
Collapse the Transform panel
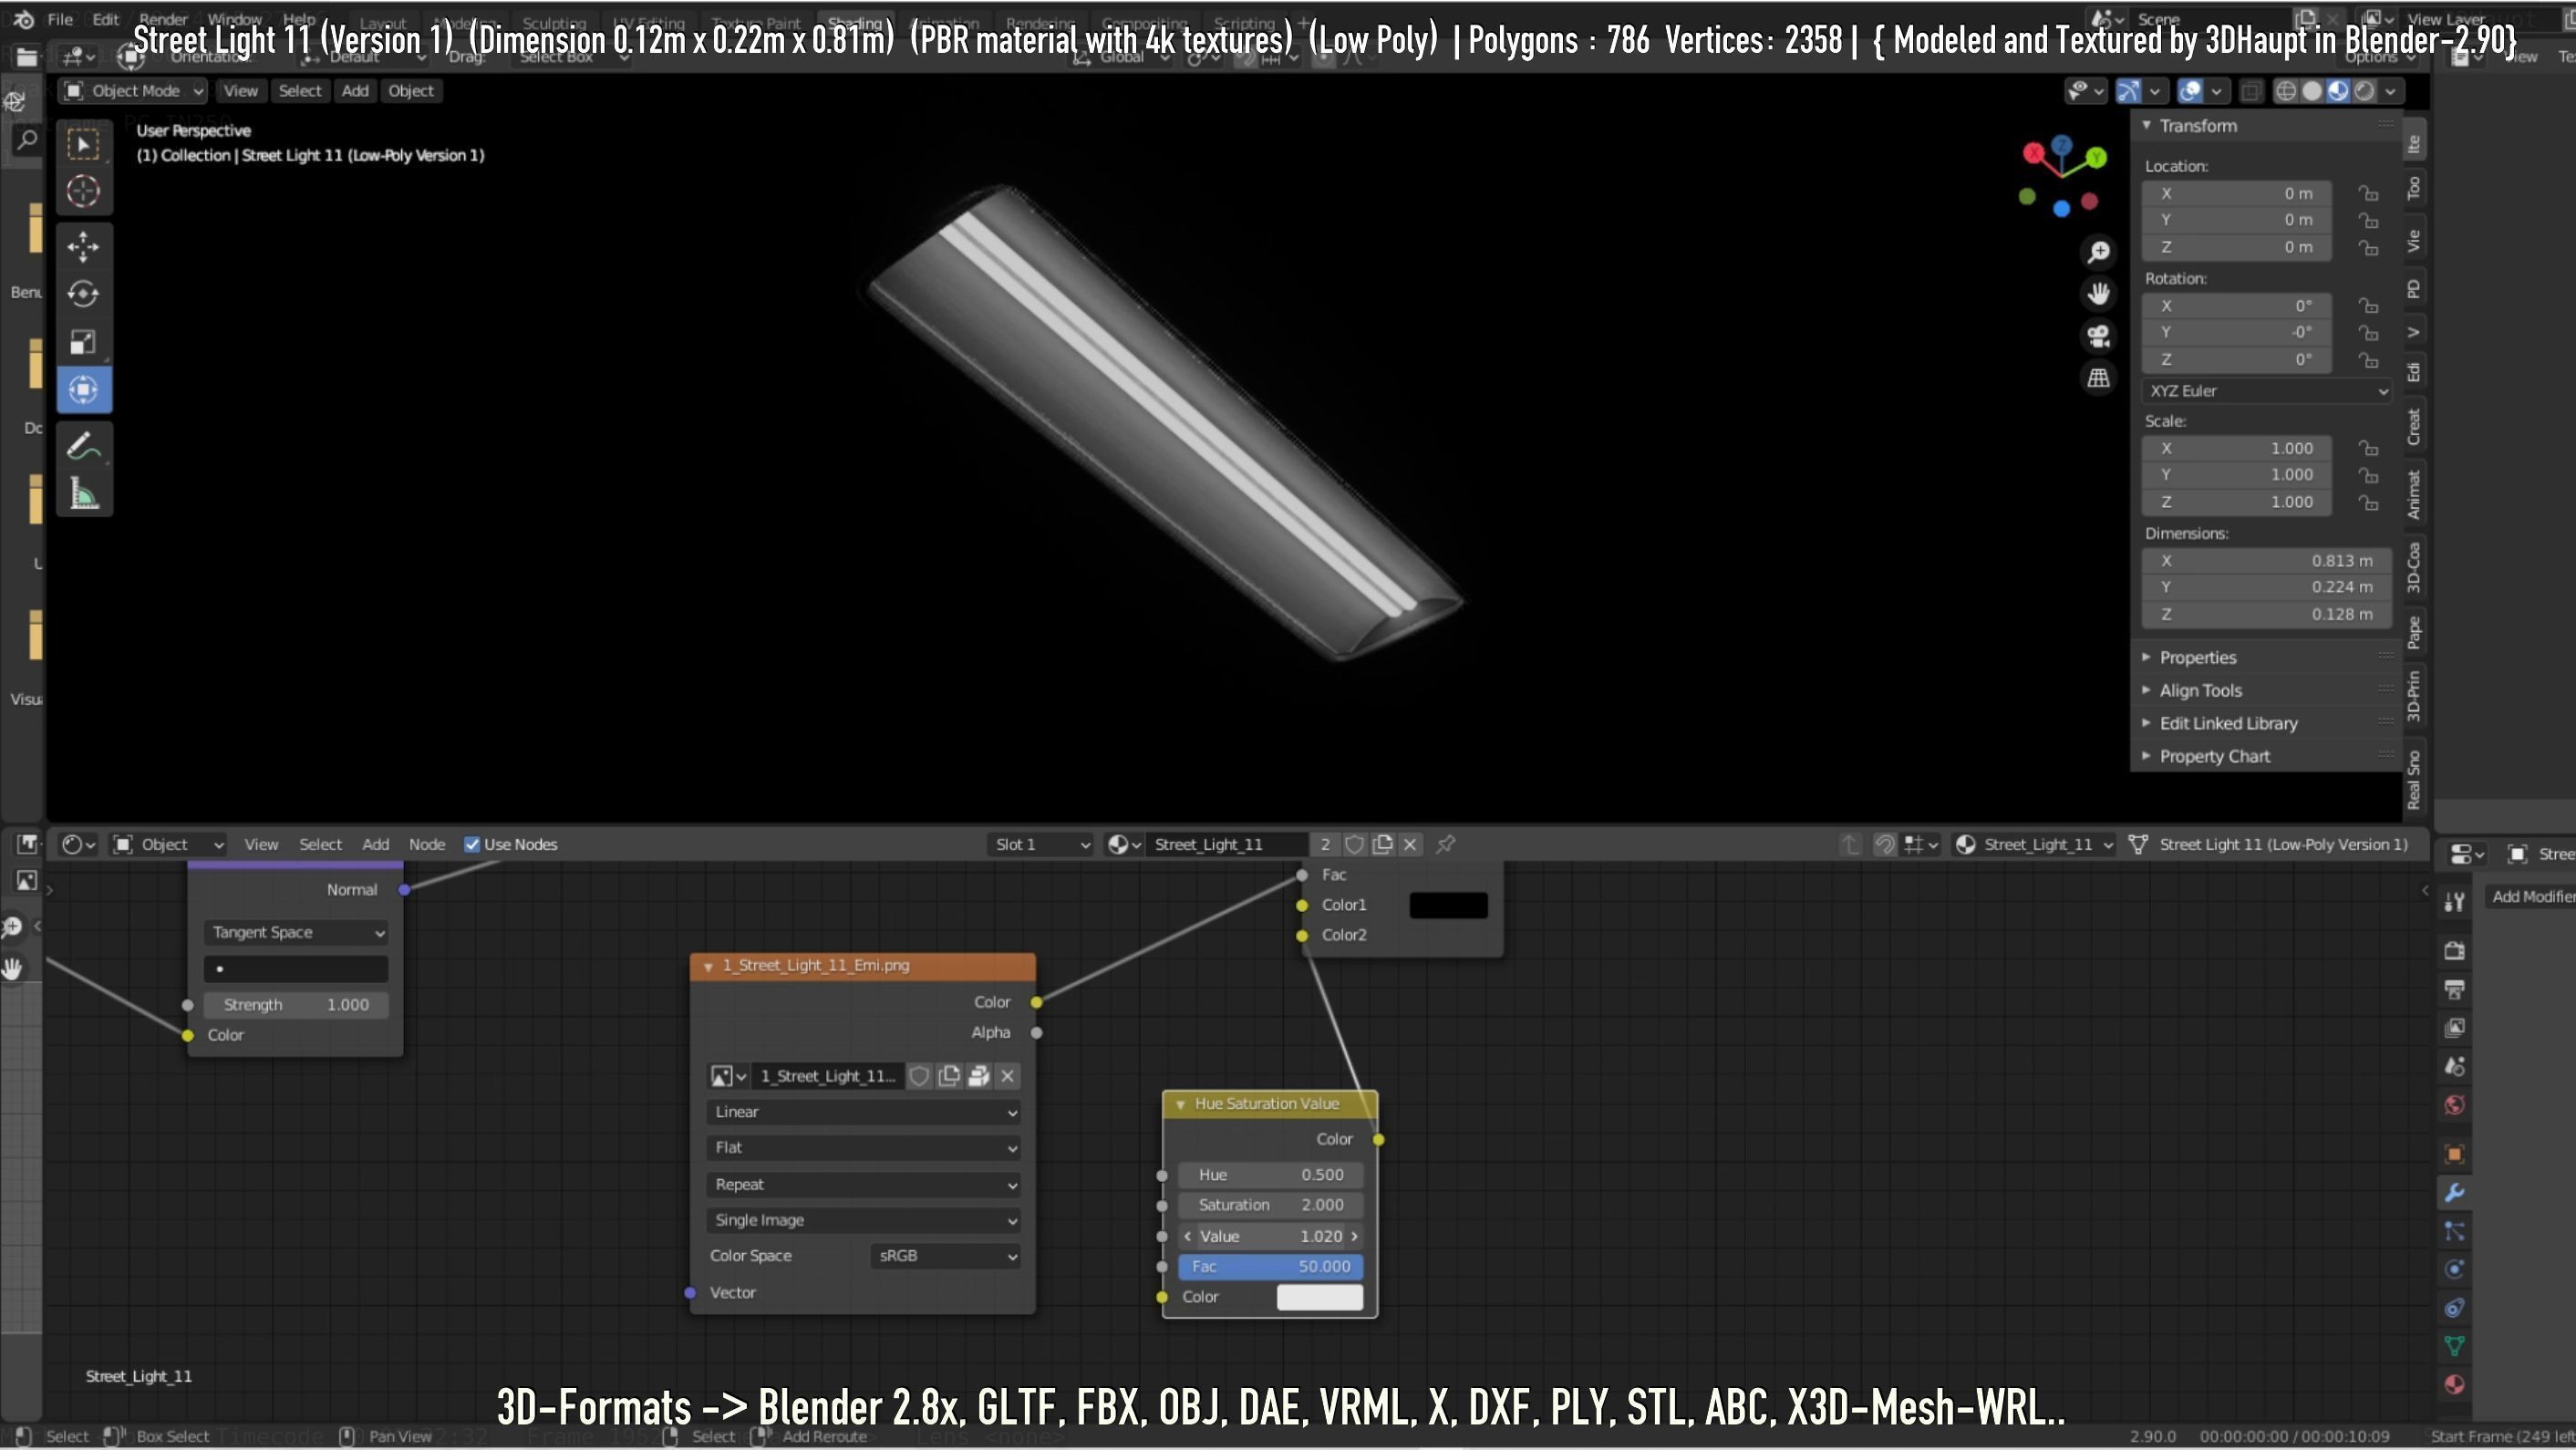click(2197, 126)
